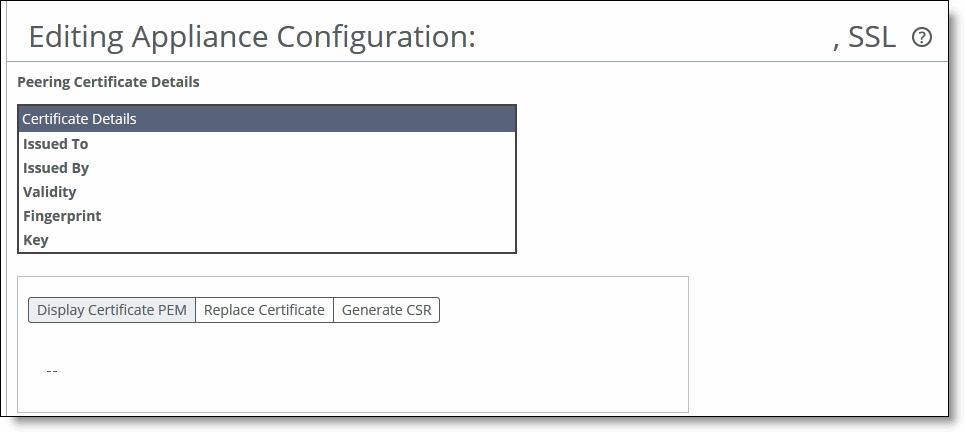Open the Replace Certificate tab

(x=264, y=310)
